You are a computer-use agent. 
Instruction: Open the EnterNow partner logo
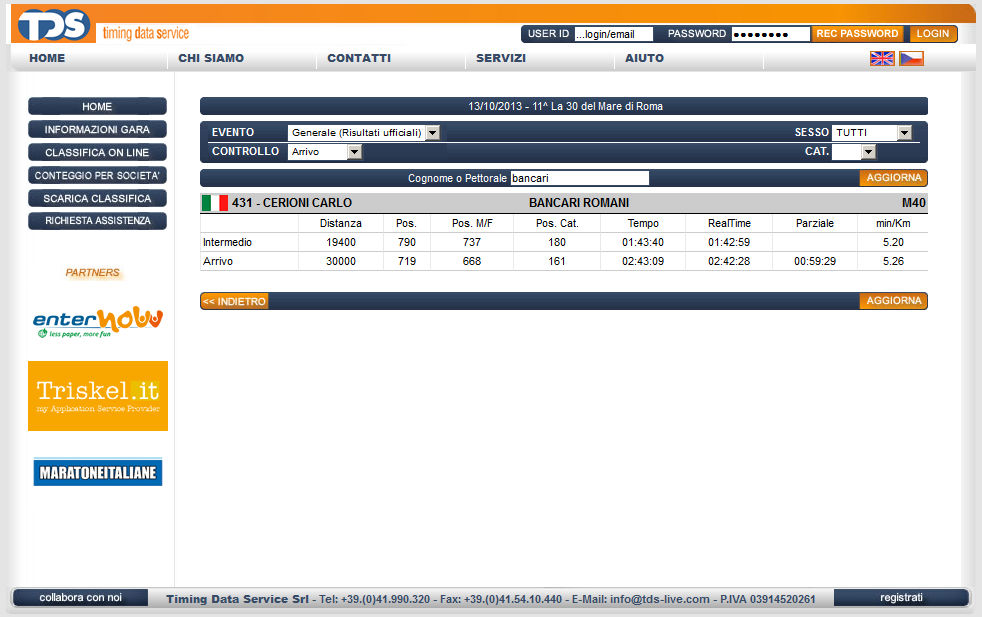[98, 321]
